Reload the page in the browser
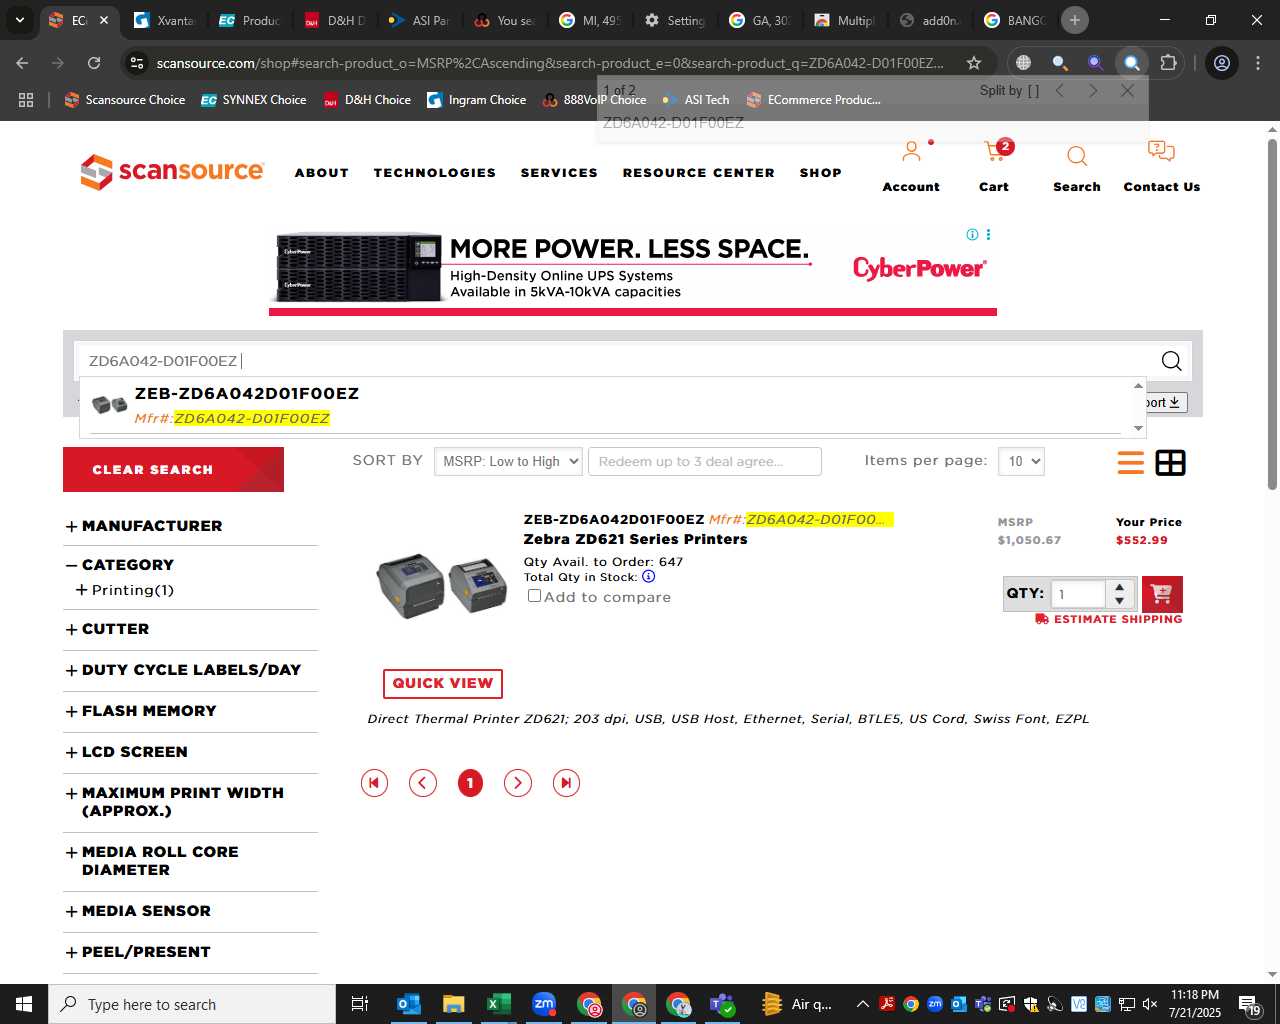 [x=94, y=63]
